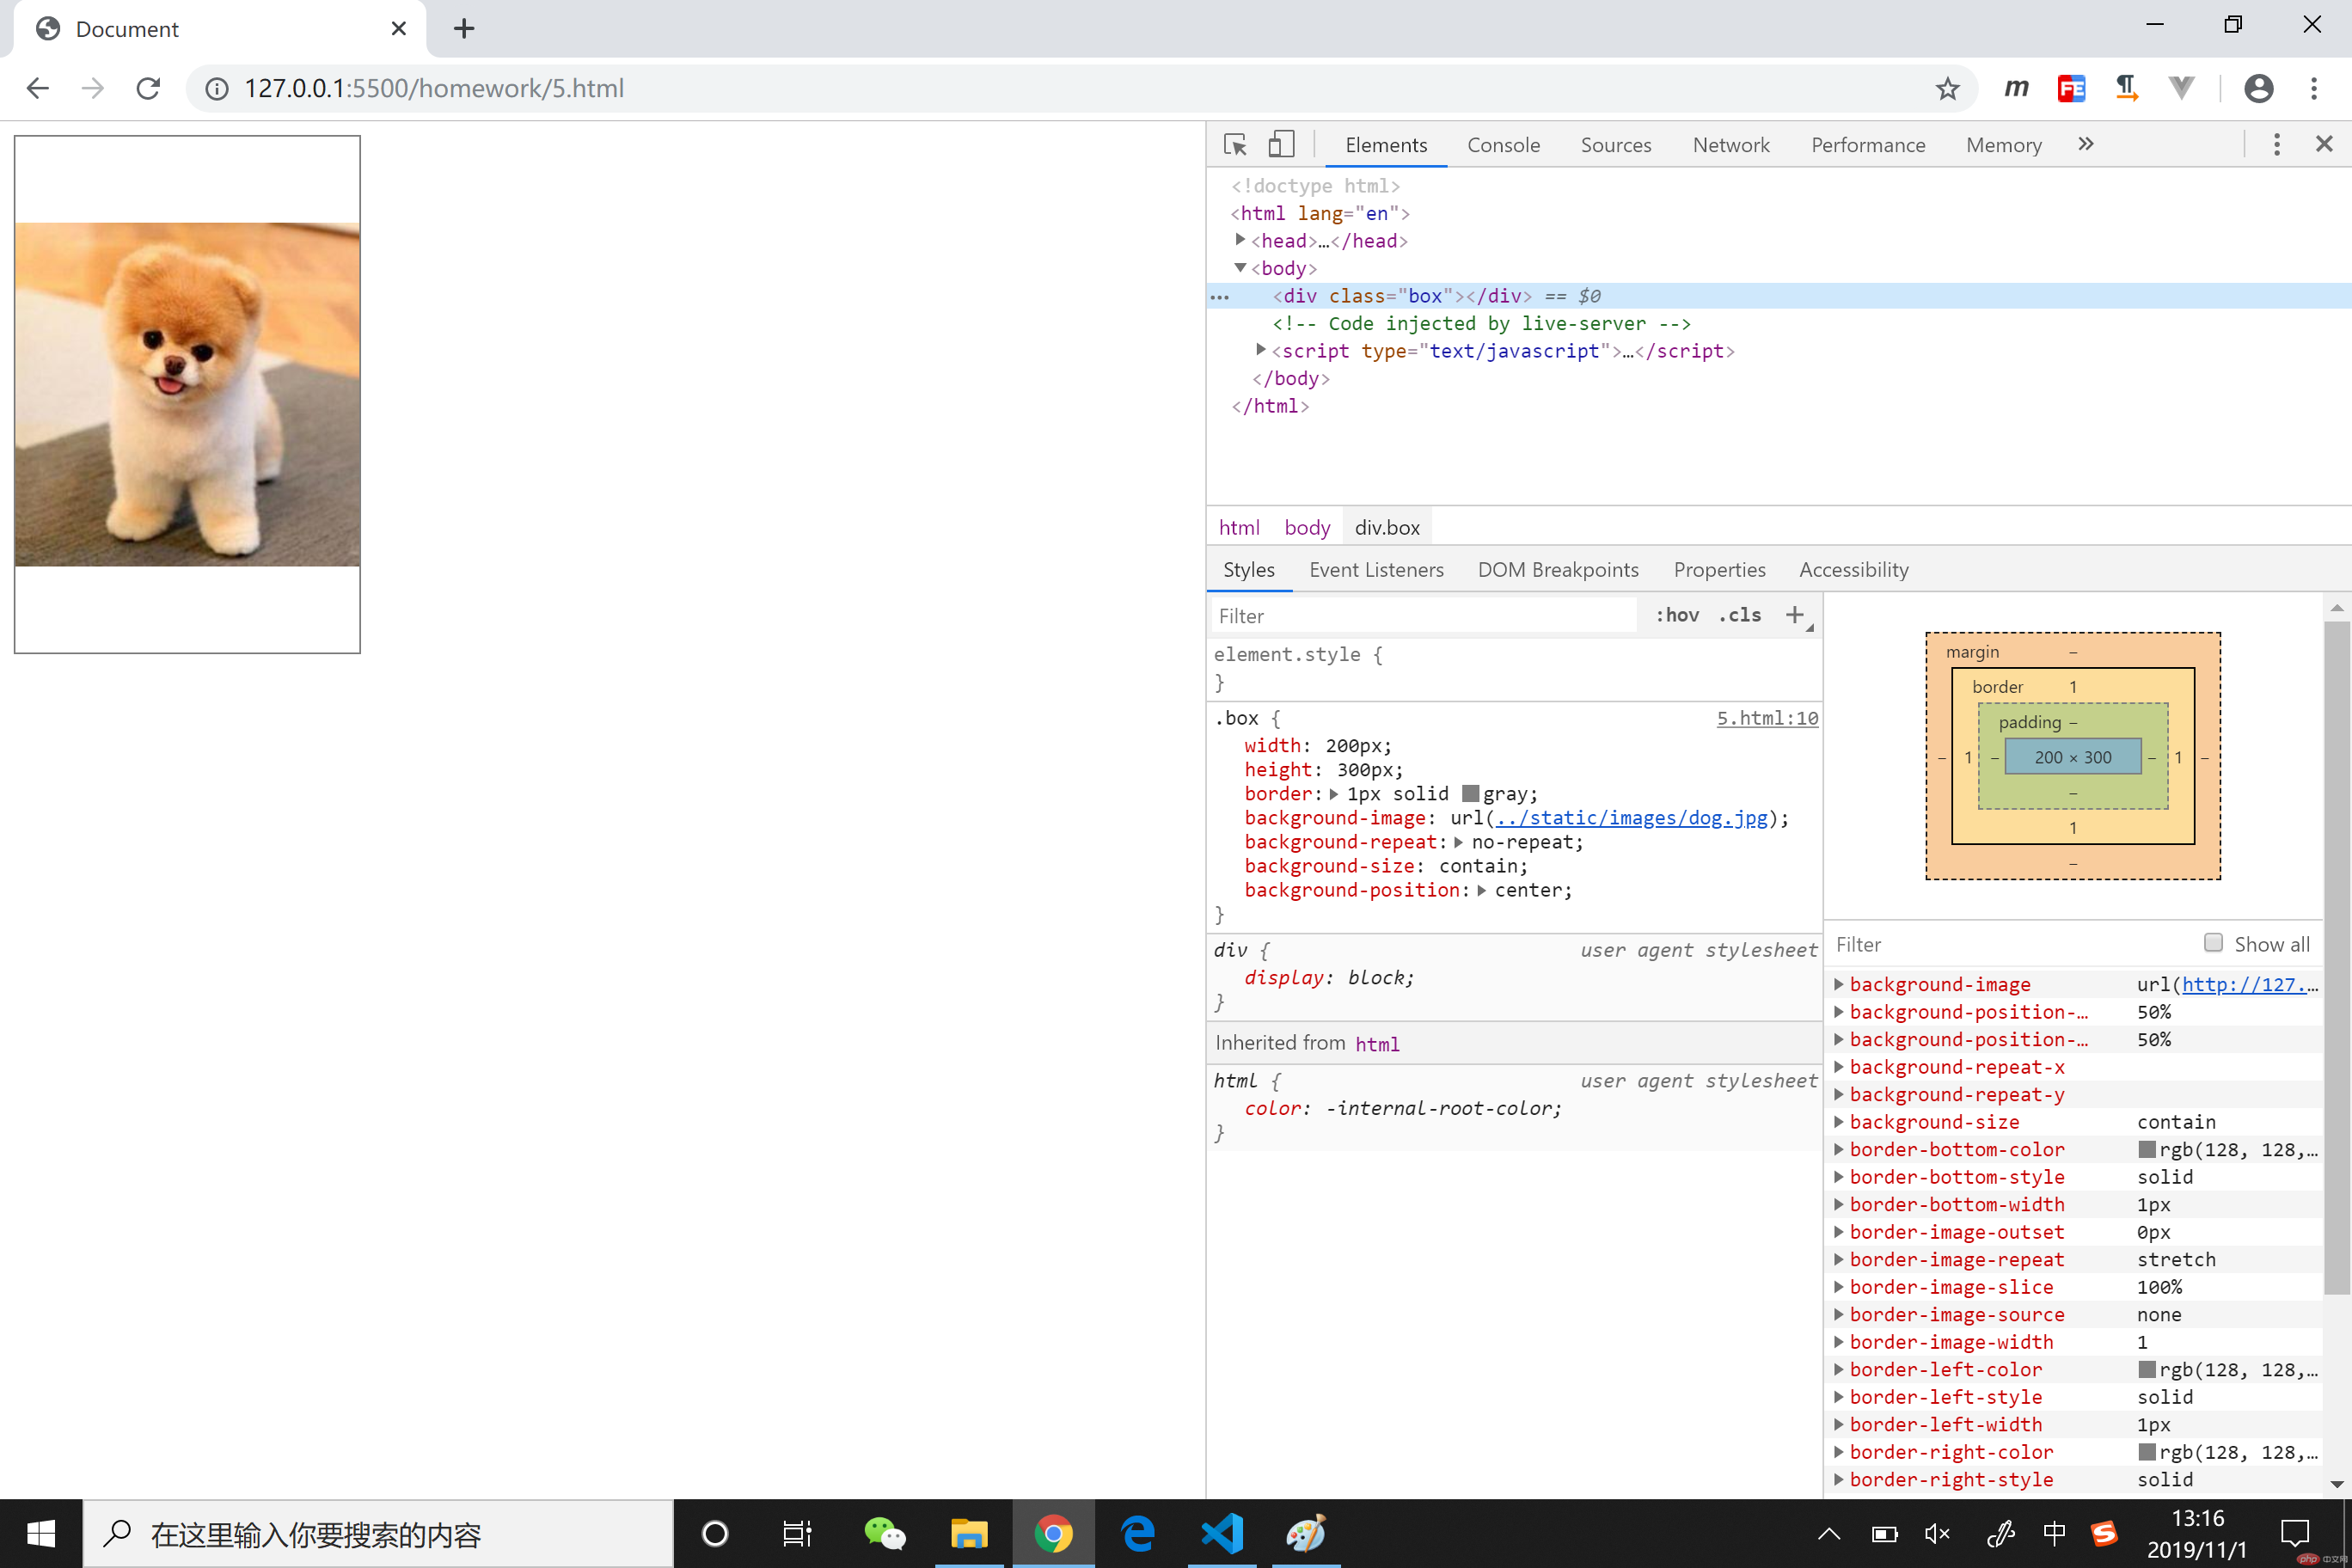2352x1568 pixels.
Task: Open the 'm' browser extension
Action: (2016, 89)
